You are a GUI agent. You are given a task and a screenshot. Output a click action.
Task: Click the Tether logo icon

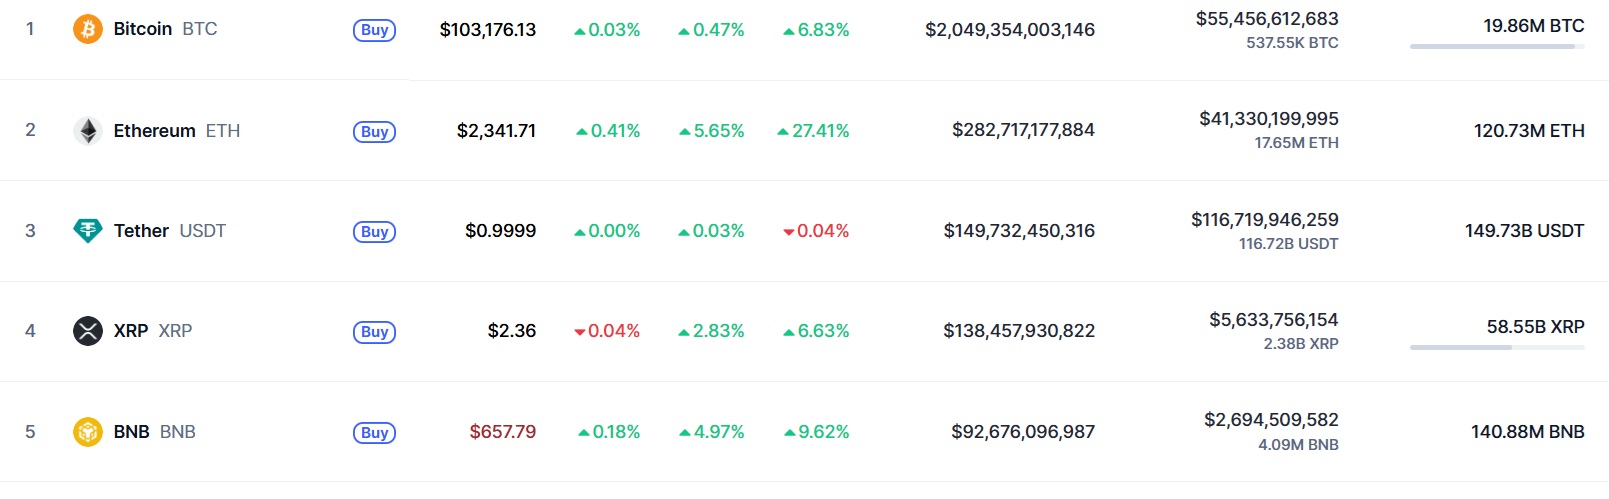pyautogui.click(x=88, y=231)
